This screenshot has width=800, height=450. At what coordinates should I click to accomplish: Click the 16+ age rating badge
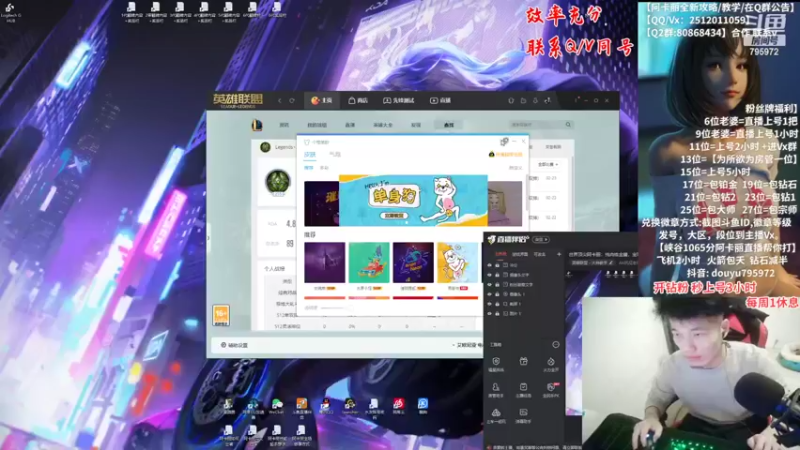pos(221,315)
